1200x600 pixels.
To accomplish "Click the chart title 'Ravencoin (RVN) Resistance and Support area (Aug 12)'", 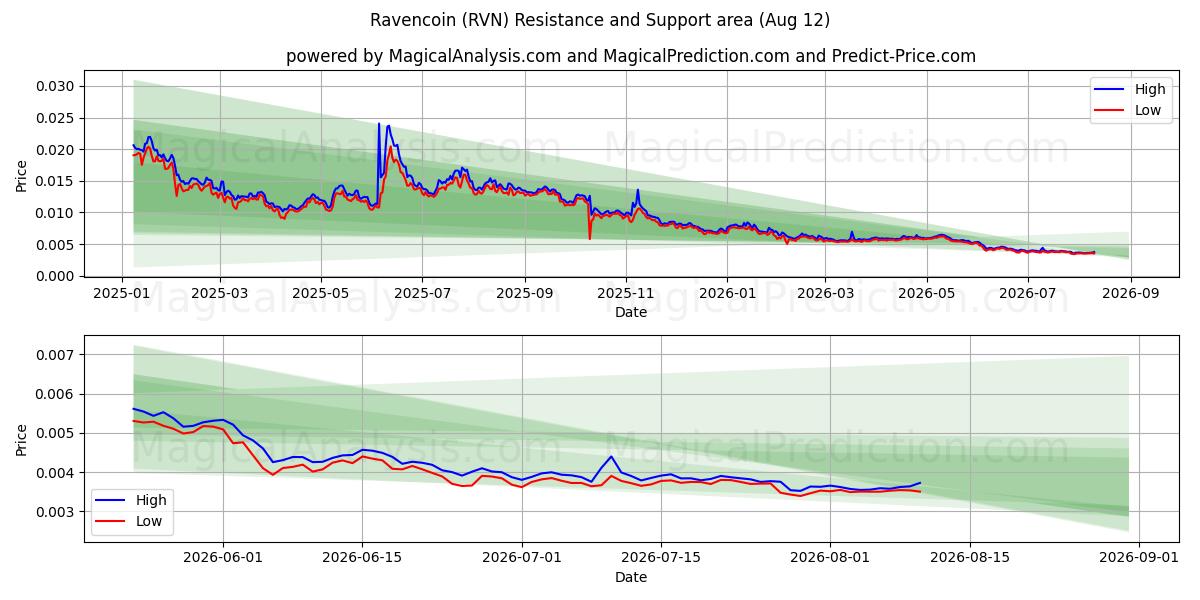I will click(600, 20).
